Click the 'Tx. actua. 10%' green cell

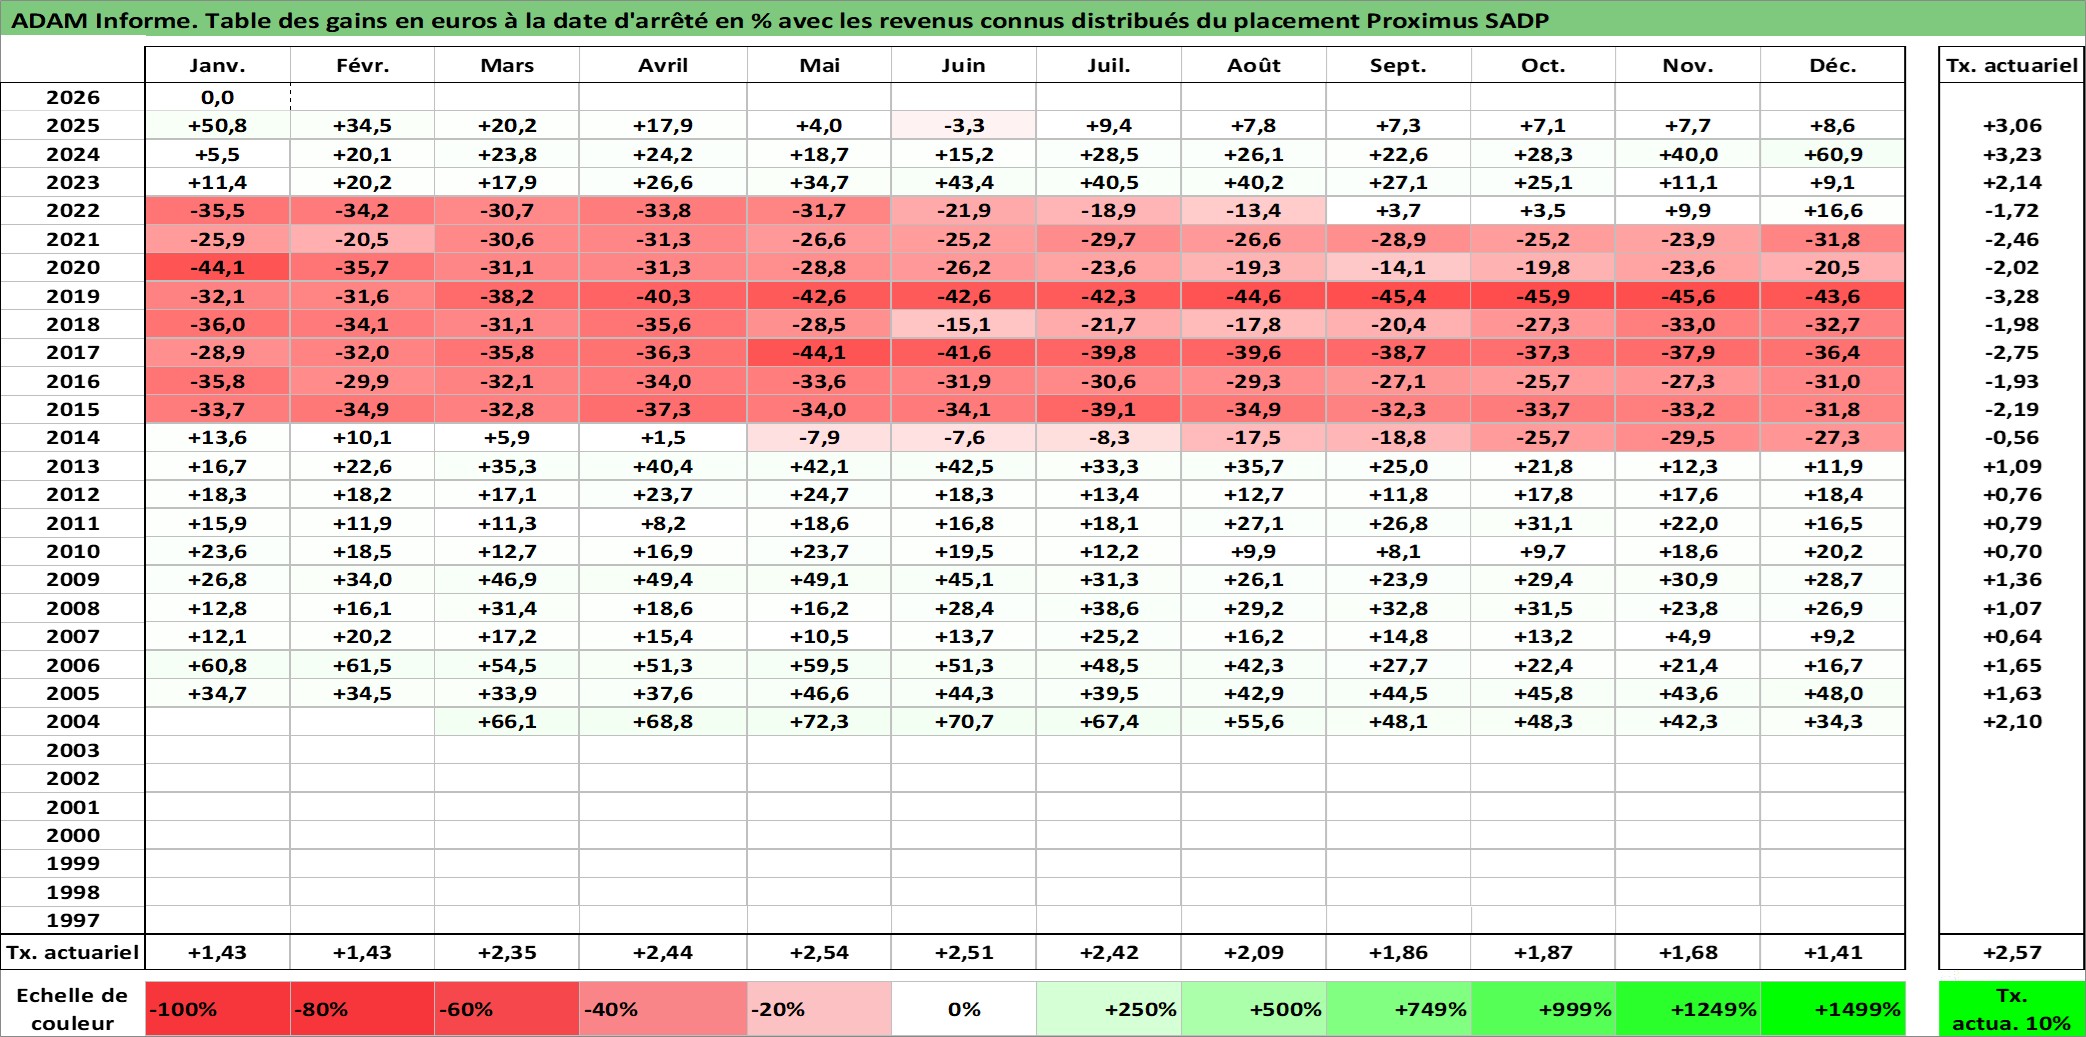tap(2012, 1009)
